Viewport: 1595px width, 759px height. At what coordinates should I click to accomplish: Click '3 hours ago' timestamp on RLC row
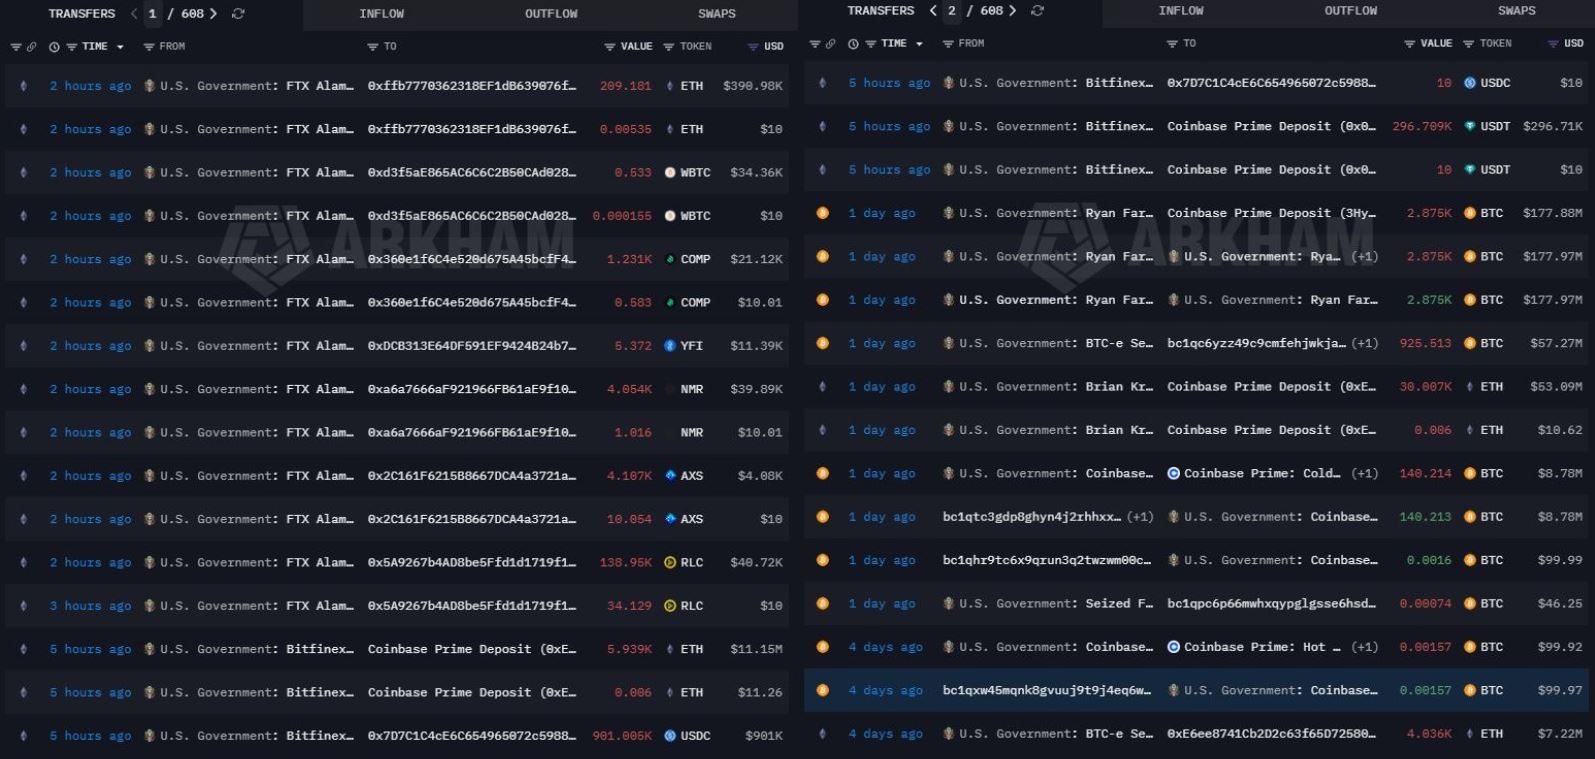[91, 606]
